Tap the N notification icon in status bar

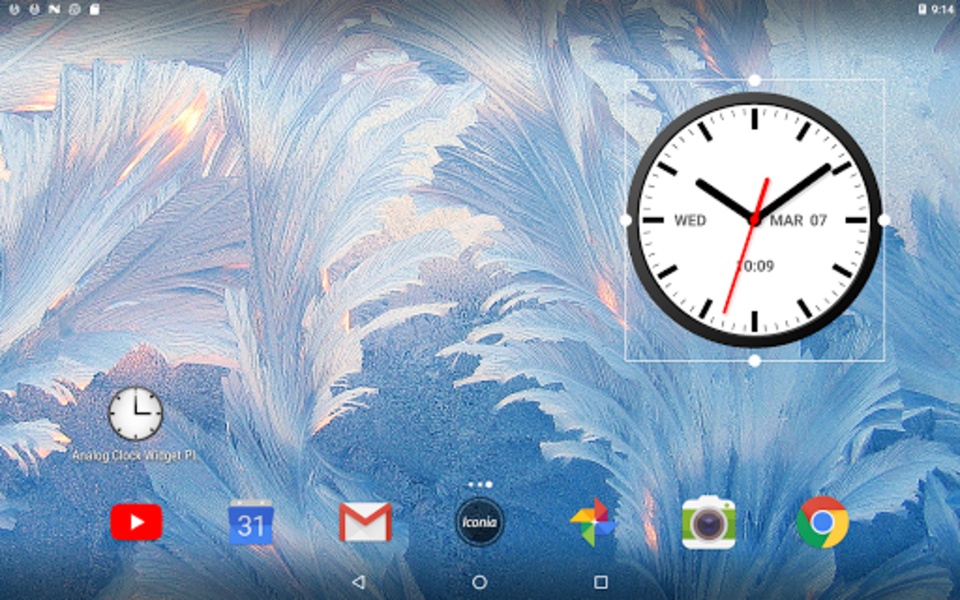click(54, 9)
